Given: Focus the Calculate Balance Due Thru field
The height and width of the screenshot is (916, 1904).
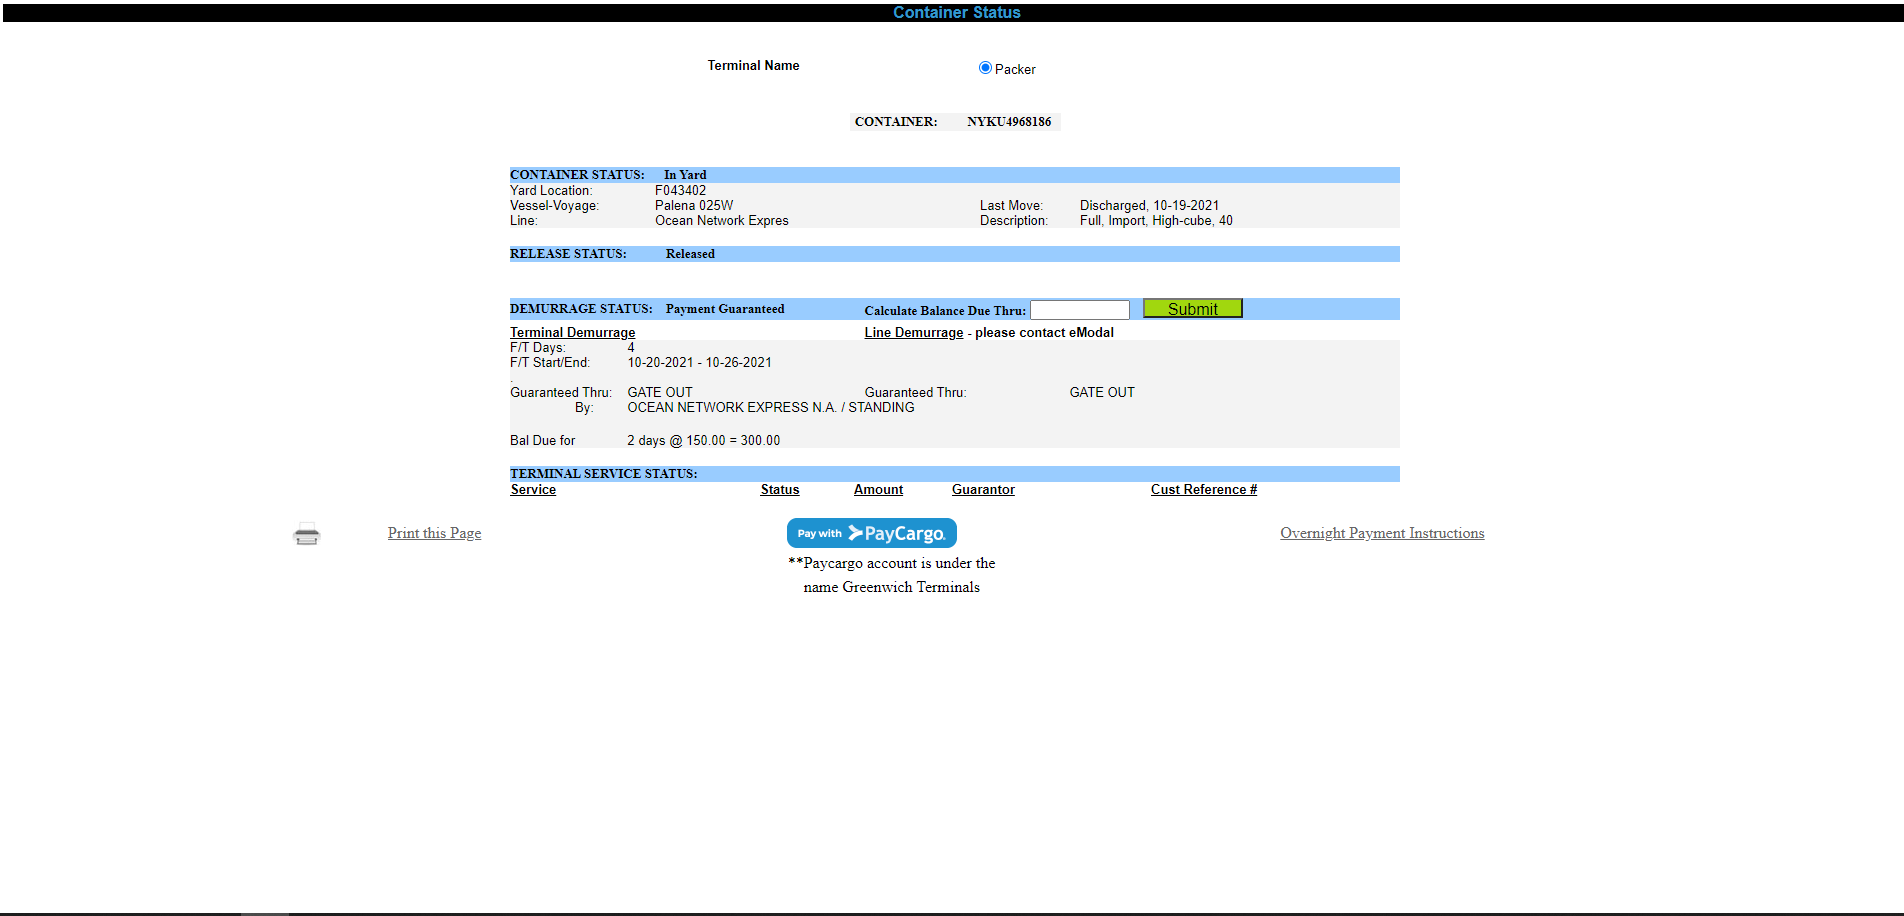Looking at the screenshot, I should [1080, 310].
